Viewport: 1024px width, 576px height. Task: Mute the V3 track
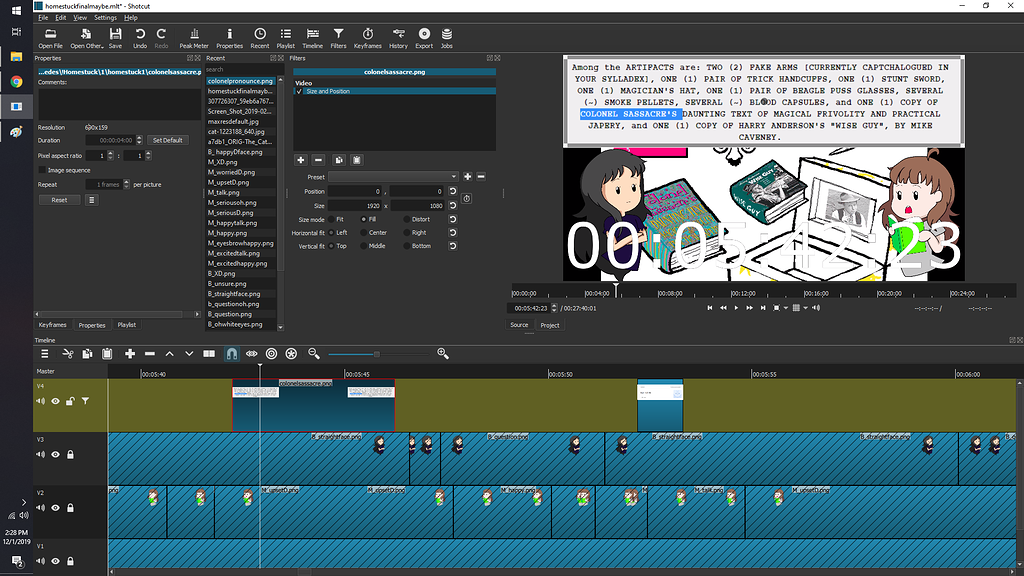click(41, 454)
